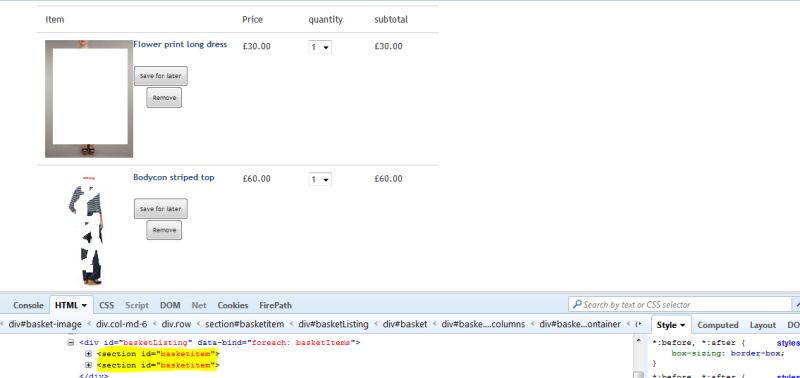Screen dimensions: 800x378
Task: Select the first section basketitem markup line
Action: 158,354
